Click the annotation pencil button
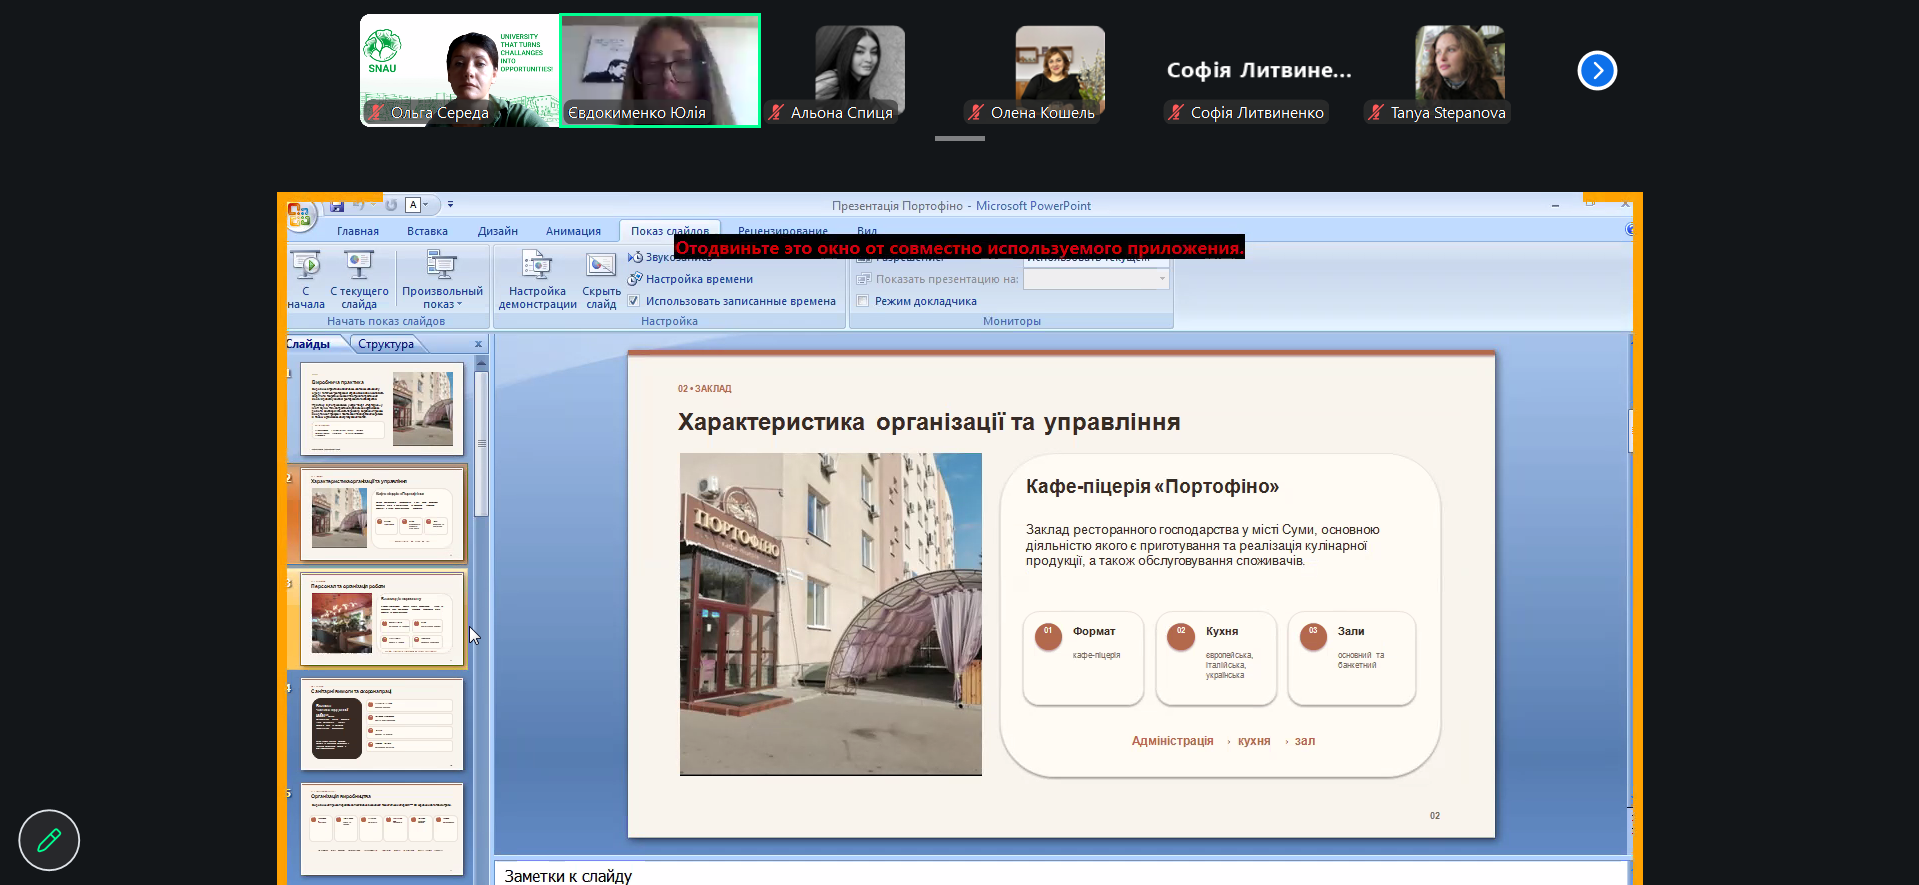Image resolution: width=1919 pixels, height=885 pixels. [x=49, y=840]
